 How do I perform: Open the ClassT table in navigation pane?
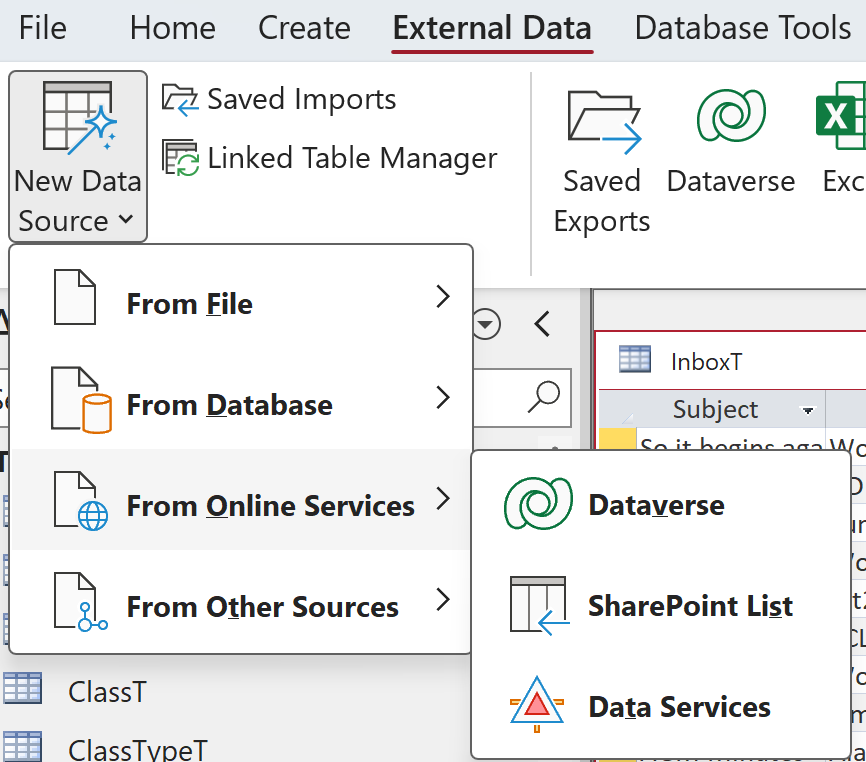[107, 691]
